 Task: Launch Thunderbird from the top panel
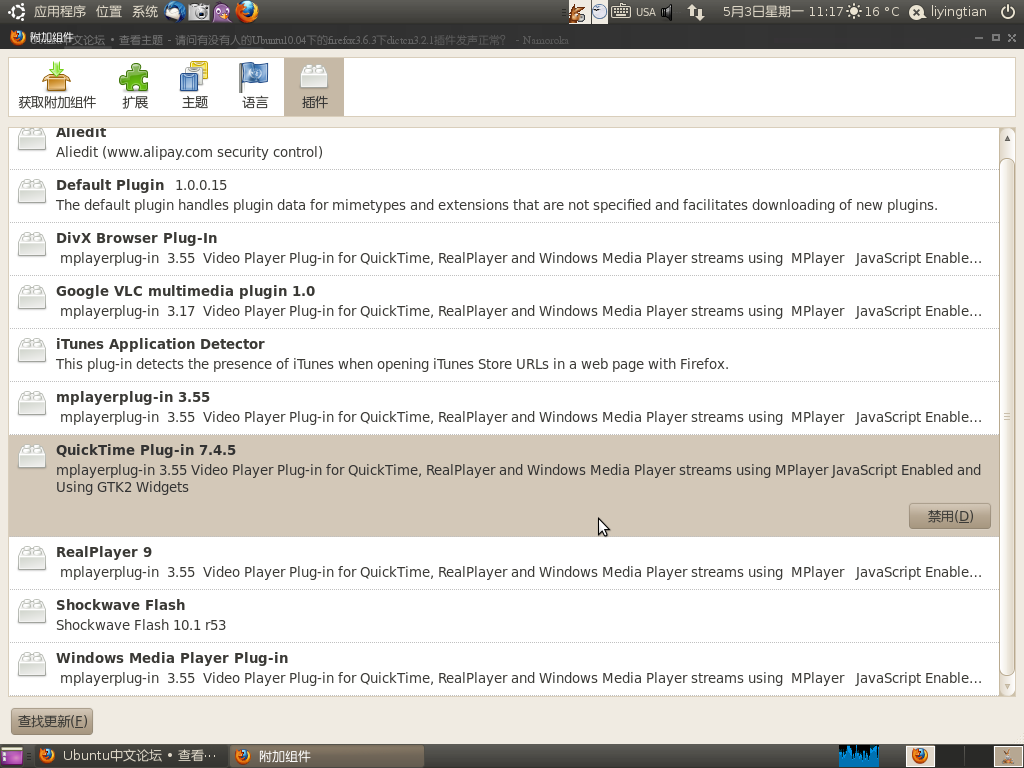point(174,11)
